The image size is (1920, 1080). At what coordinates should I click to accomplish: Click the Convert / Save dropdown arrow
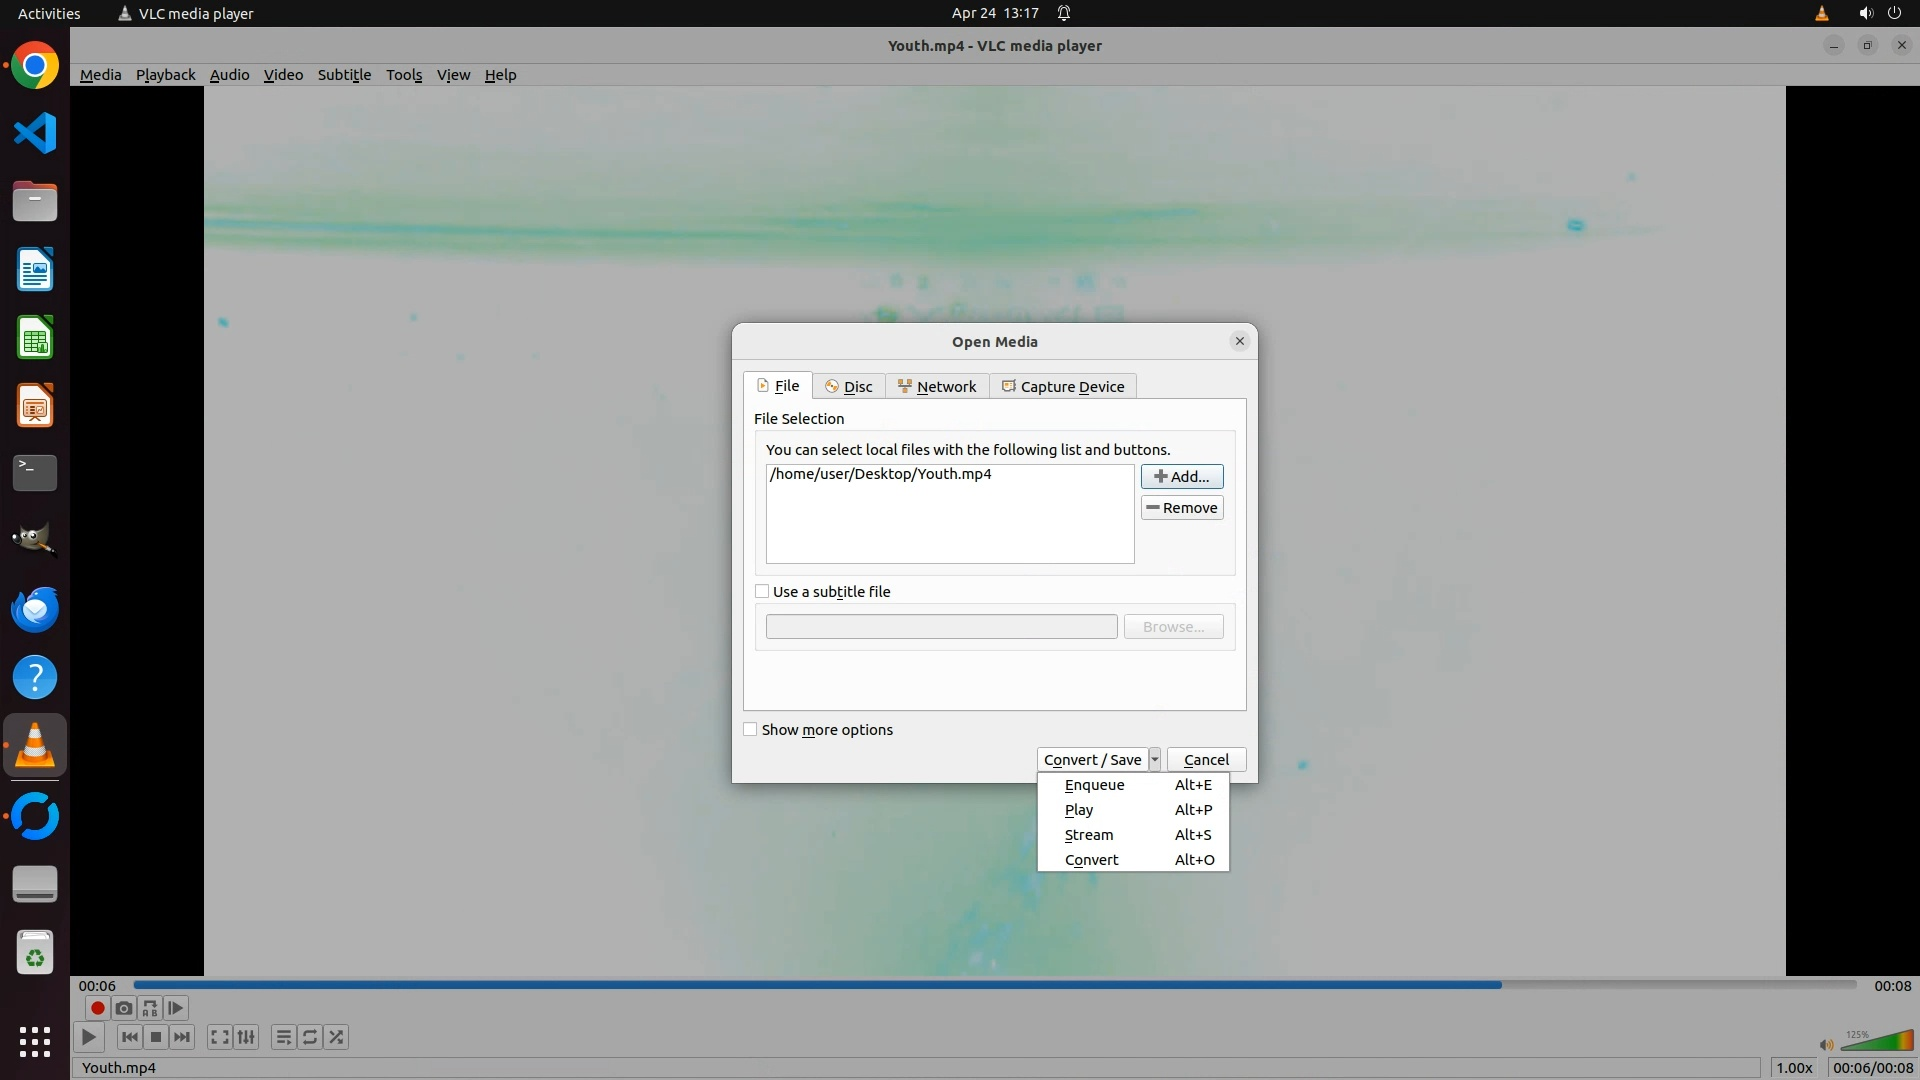click(x=1154, y=760)
